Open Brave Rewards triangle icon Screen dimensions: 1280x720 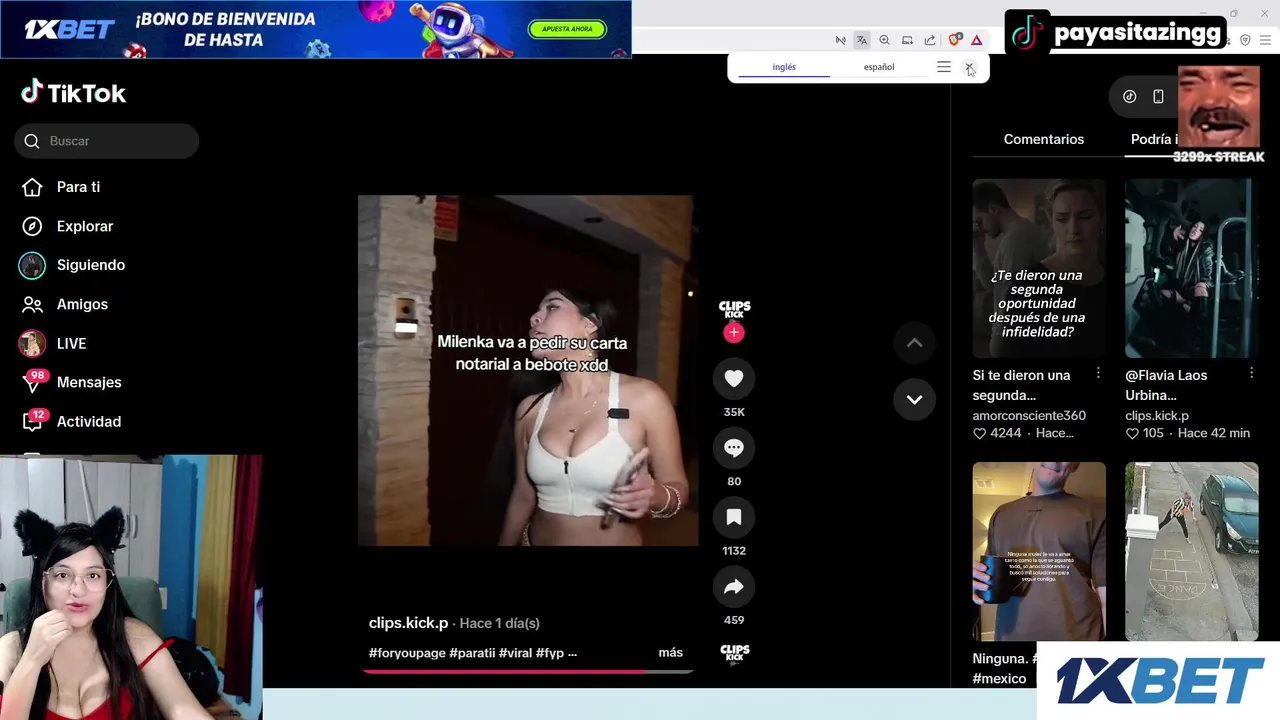(x=976, y=40)
